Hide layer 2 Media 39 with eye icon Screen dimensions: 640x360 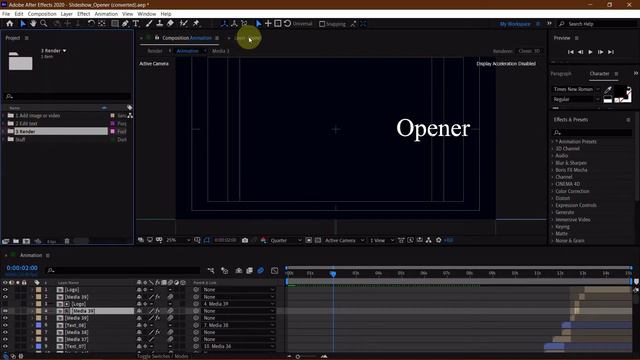pyautogui.click(x=5, y=297)
